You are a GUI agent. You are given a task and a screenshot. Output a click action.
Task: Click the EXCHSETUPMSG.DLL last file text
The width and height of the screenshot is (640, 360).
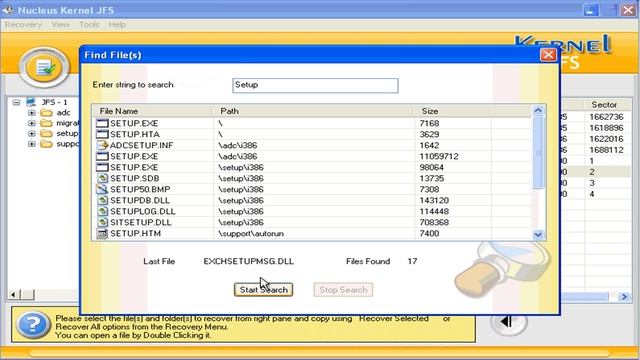tap(249, 261)
